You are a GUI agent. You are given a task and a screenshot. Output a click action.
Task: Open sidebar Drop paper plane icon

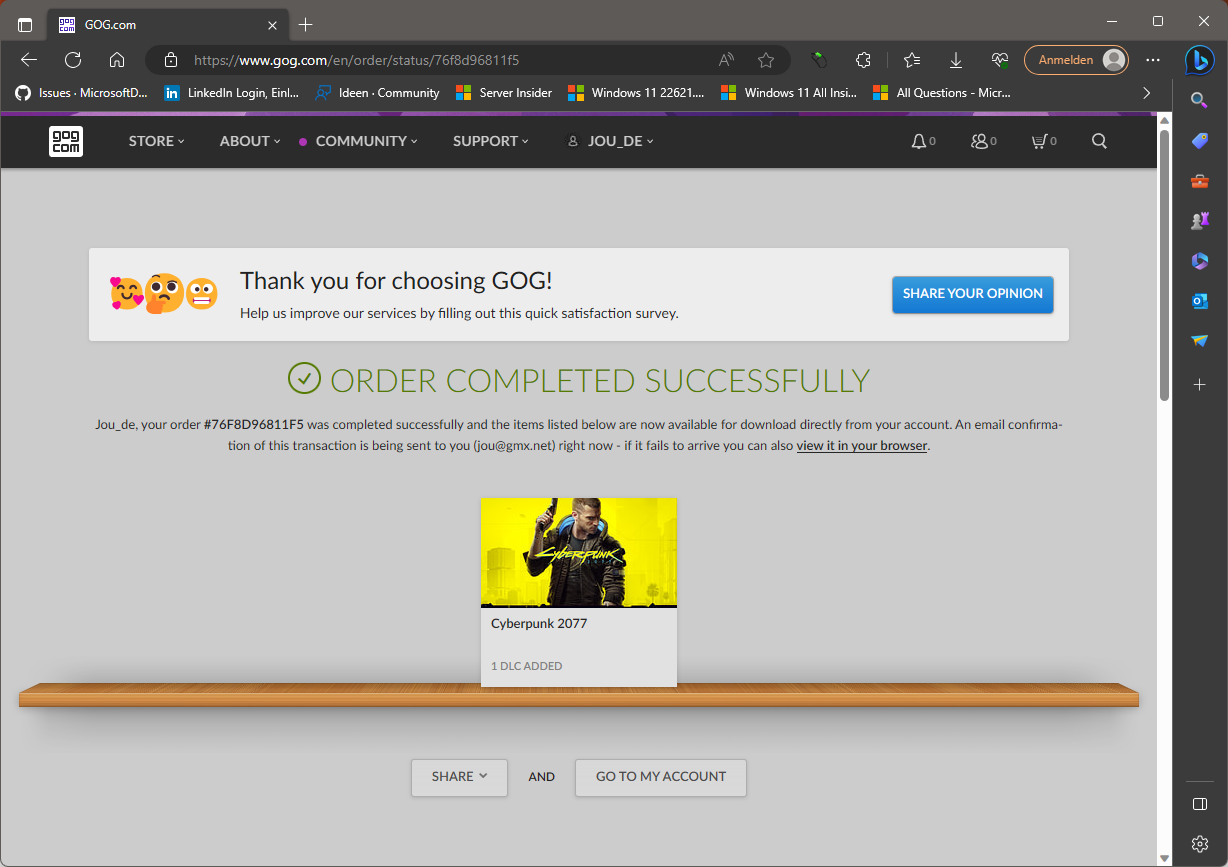(x=1200, y=341)
